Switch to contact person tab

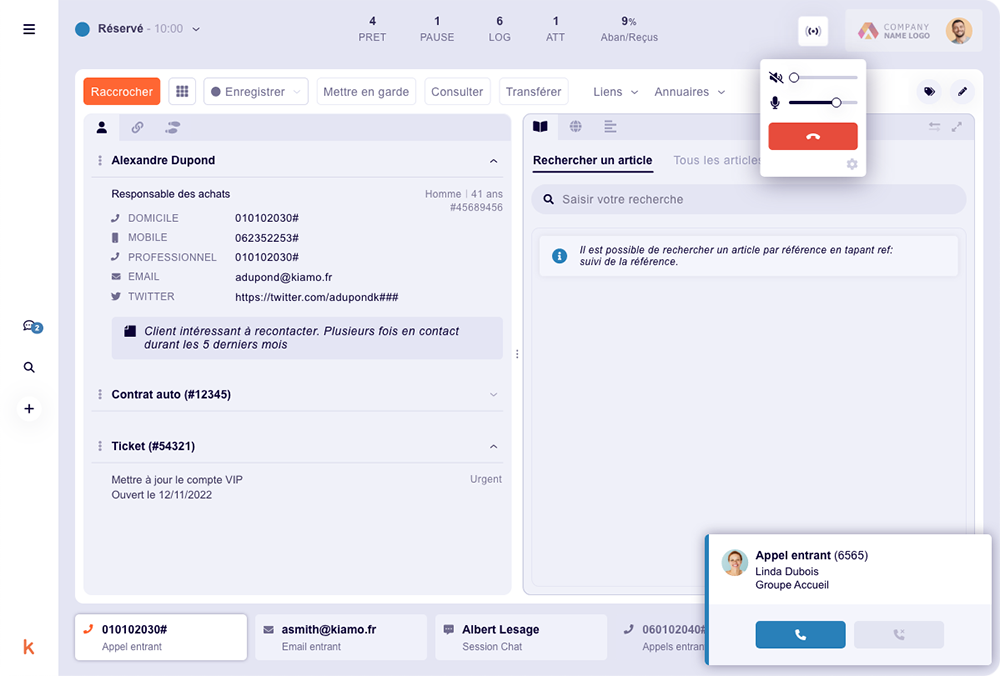tap(101, 128)
